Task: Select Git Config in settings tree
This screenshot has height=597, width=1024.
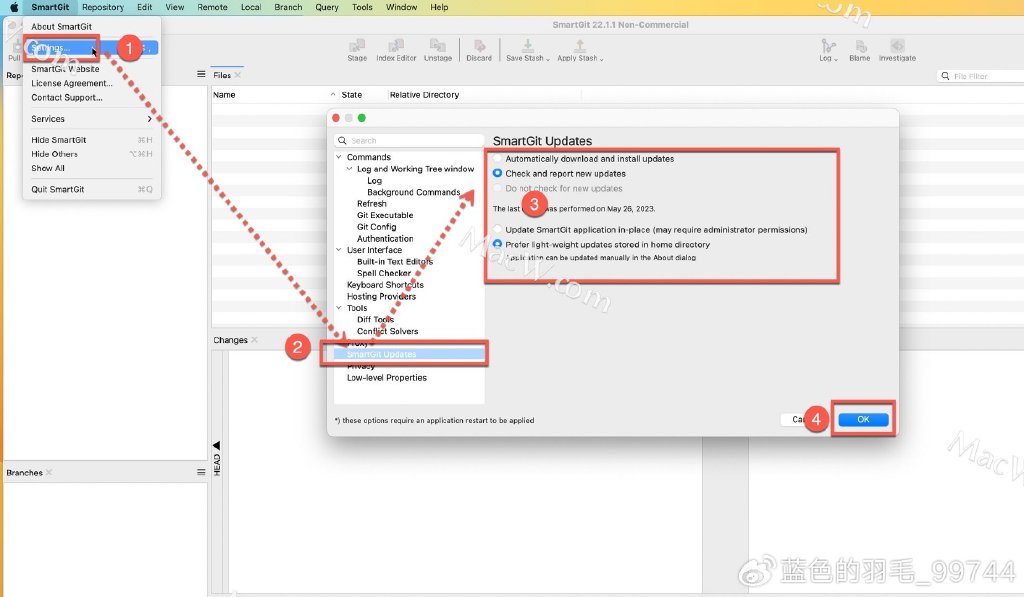Action: [x=376, y=227]
